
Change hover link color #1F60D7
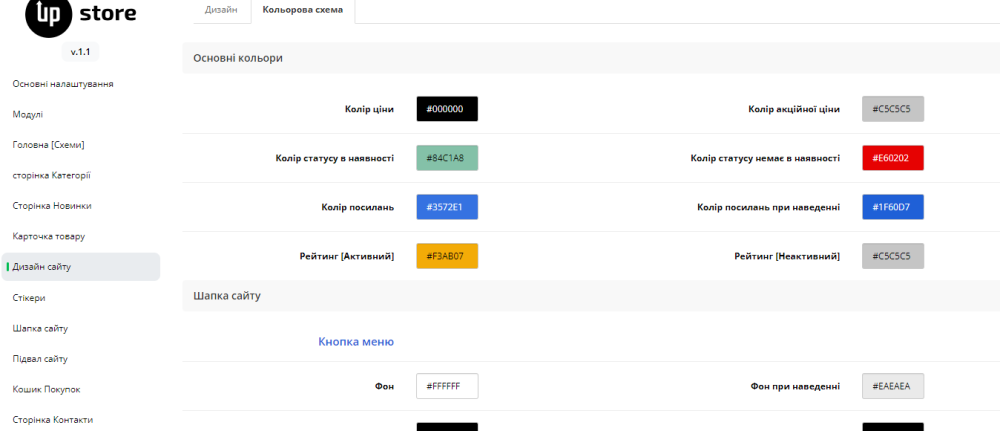[x=893, y=207]
